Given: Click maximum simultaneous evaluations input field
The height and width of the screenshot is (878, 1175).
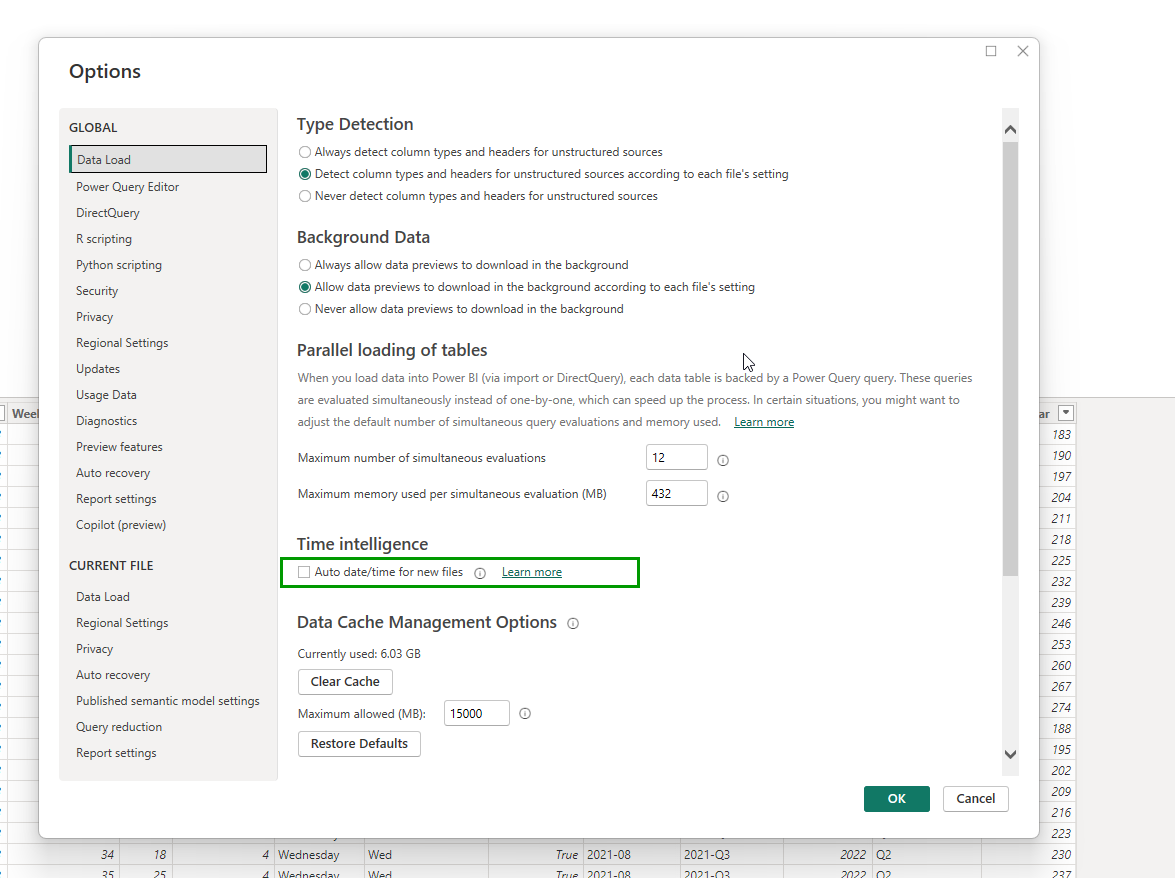Looking at the screenshot, I should [676, 458].
